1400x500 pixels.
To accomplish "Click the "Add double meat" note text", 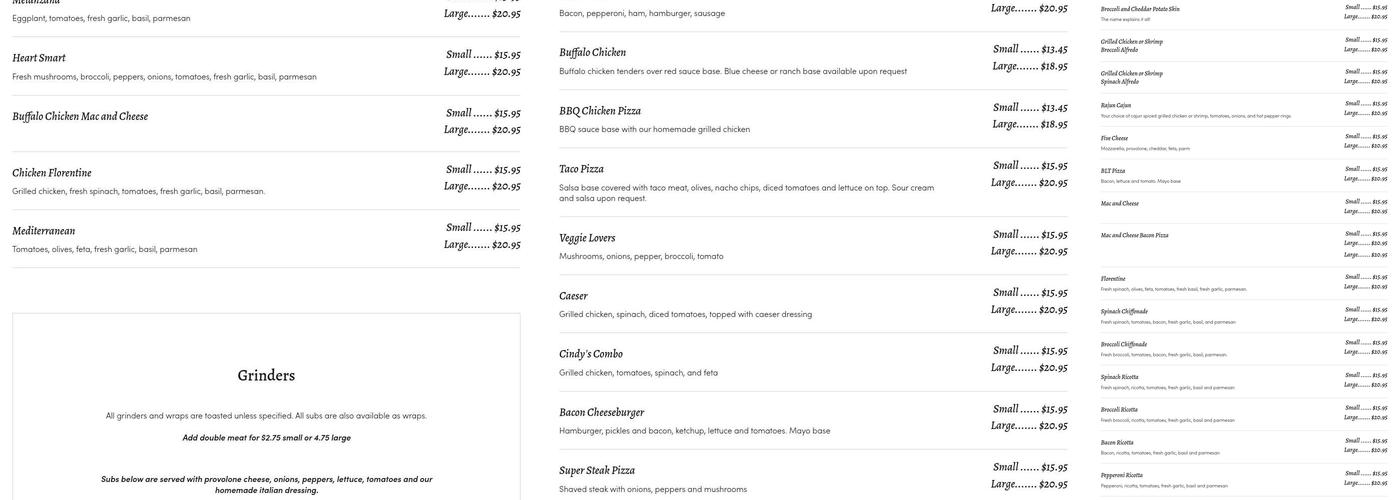I will coord(266,438).
